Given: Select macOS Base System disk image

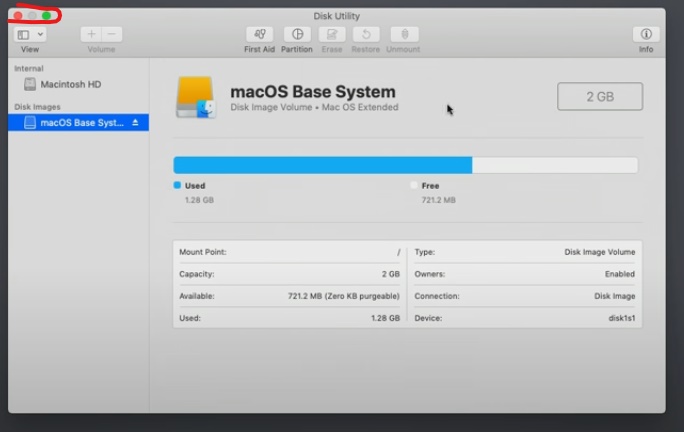Looking at the screenshot, I should click(79, 123).
